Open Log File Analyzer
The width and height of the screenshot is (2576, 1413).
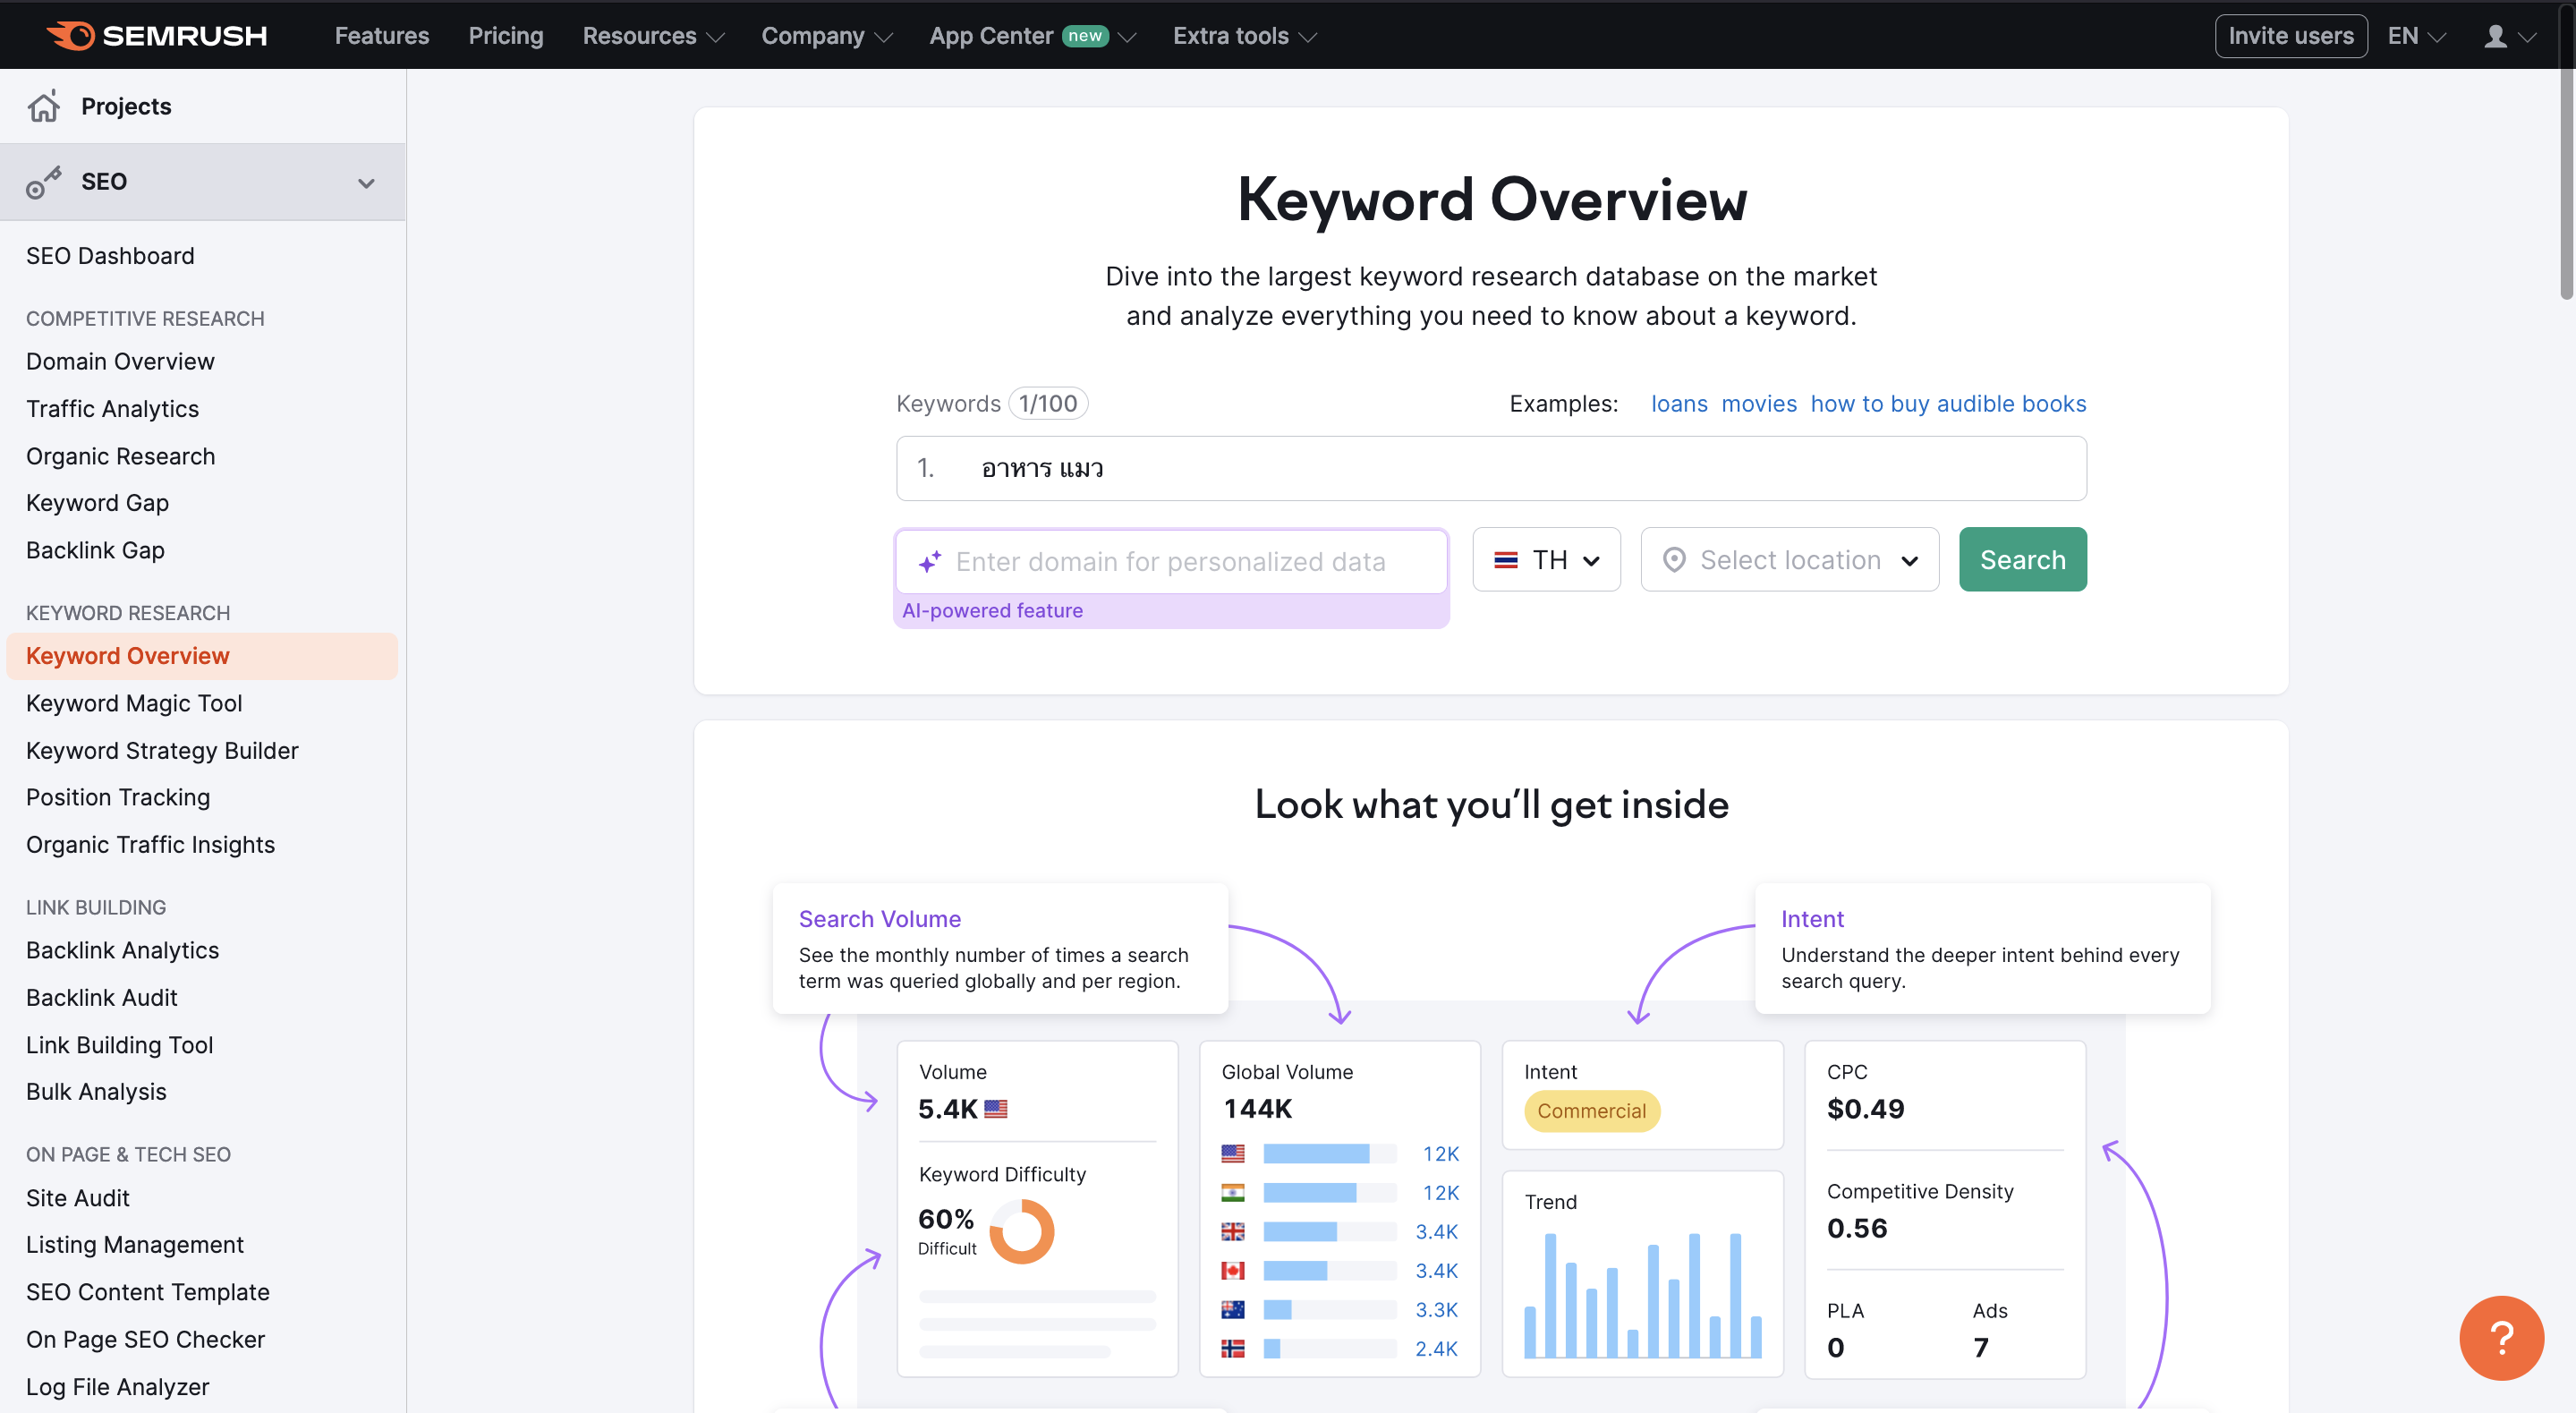(117, 1387)
